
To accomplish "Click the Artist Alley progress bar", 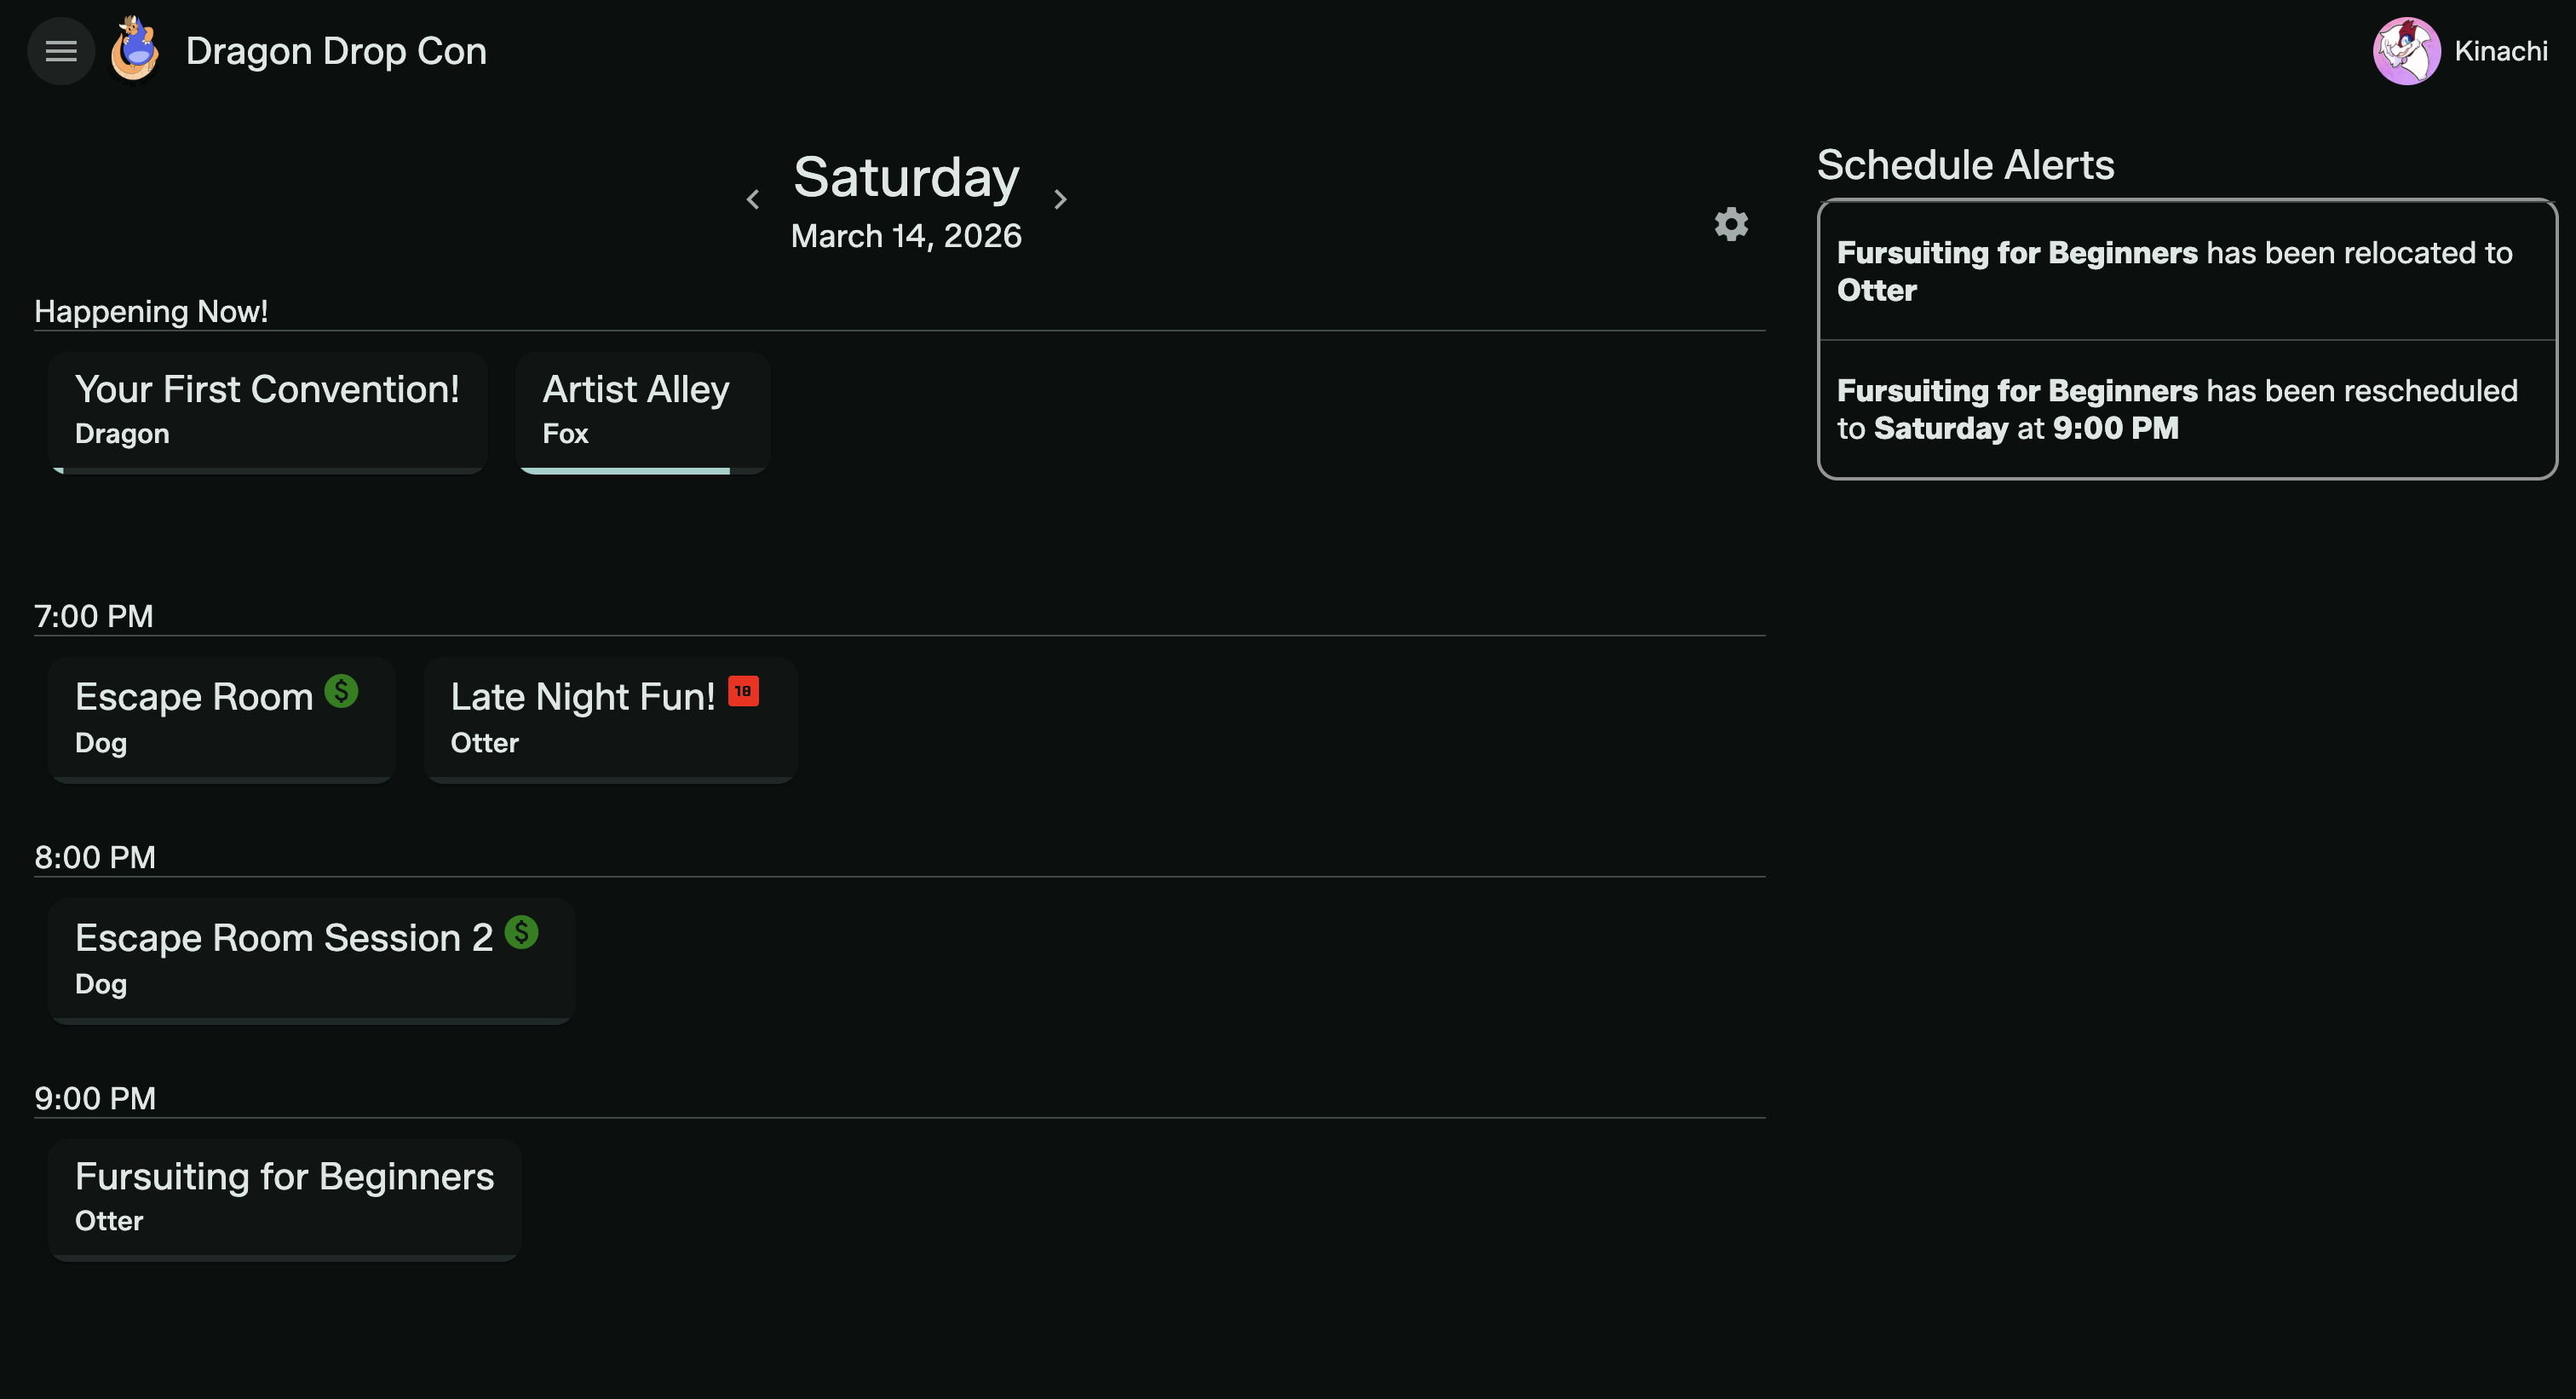I will click(625, 470).
